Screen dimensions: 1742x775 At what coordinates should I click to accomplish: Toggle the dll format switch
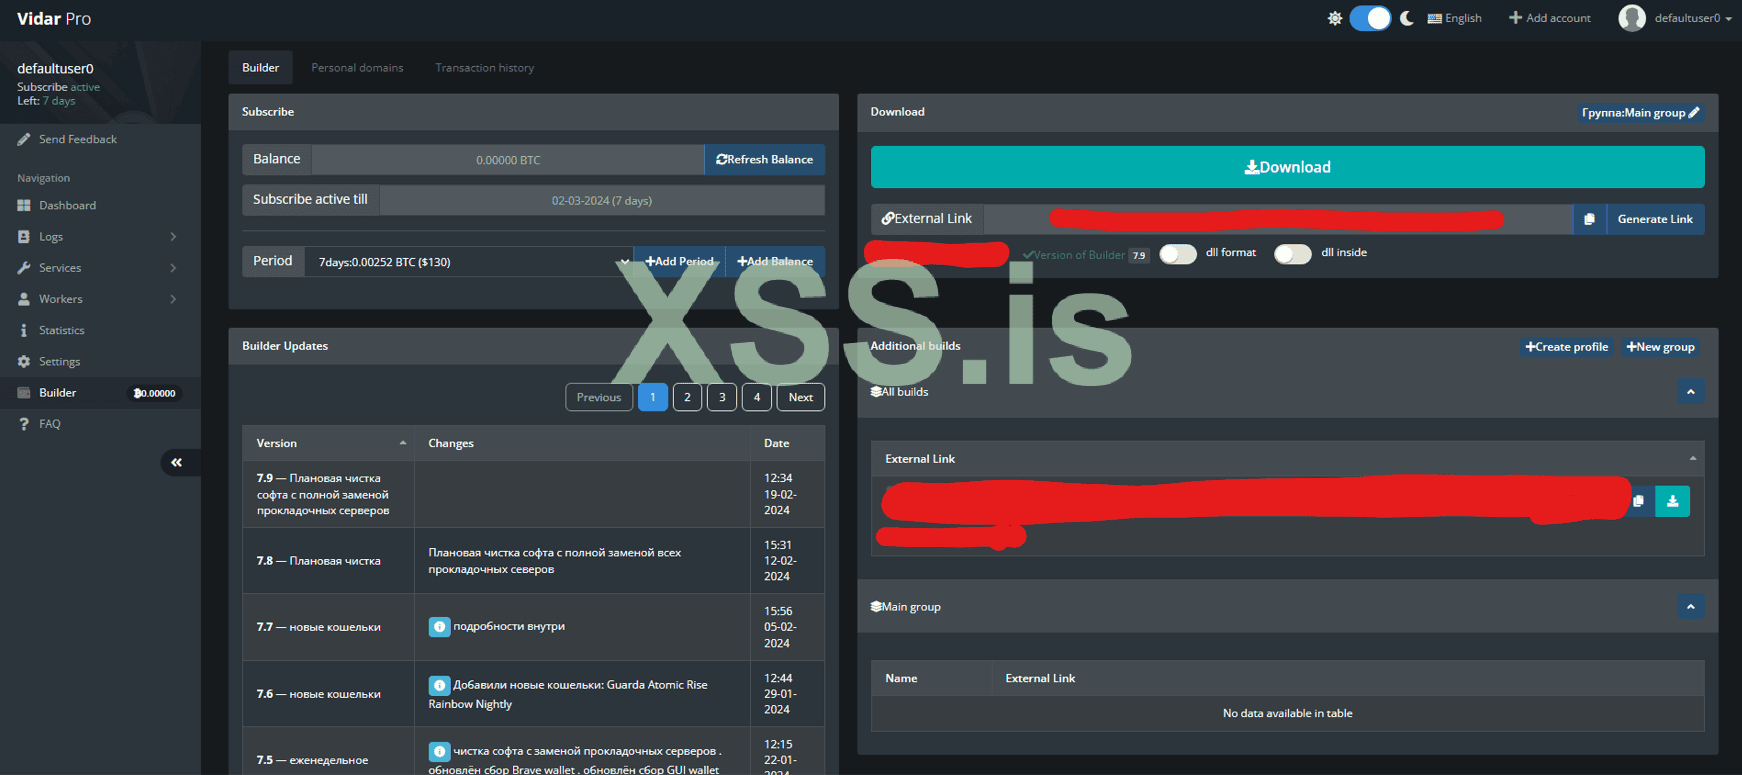click(1178, 254)
